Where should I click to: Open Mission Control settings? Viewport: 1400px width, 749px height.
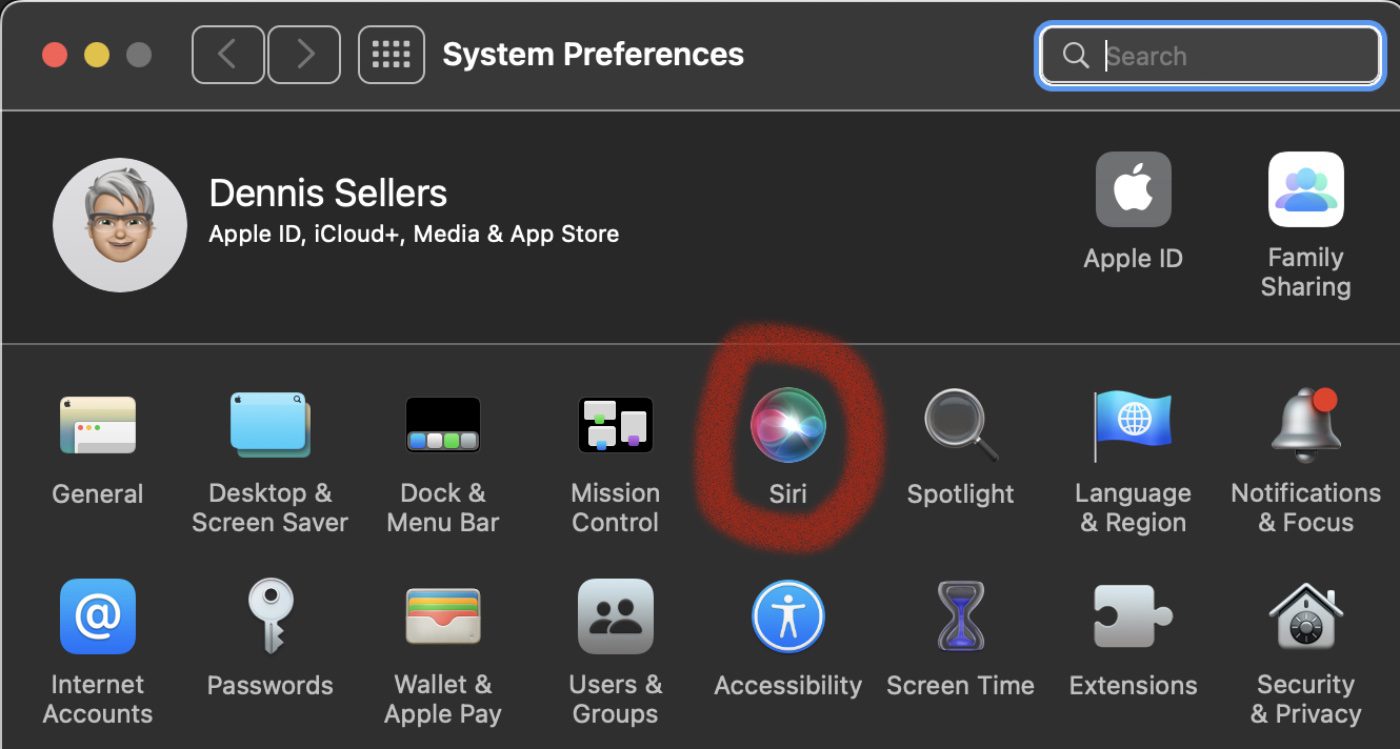pos(615,425)
